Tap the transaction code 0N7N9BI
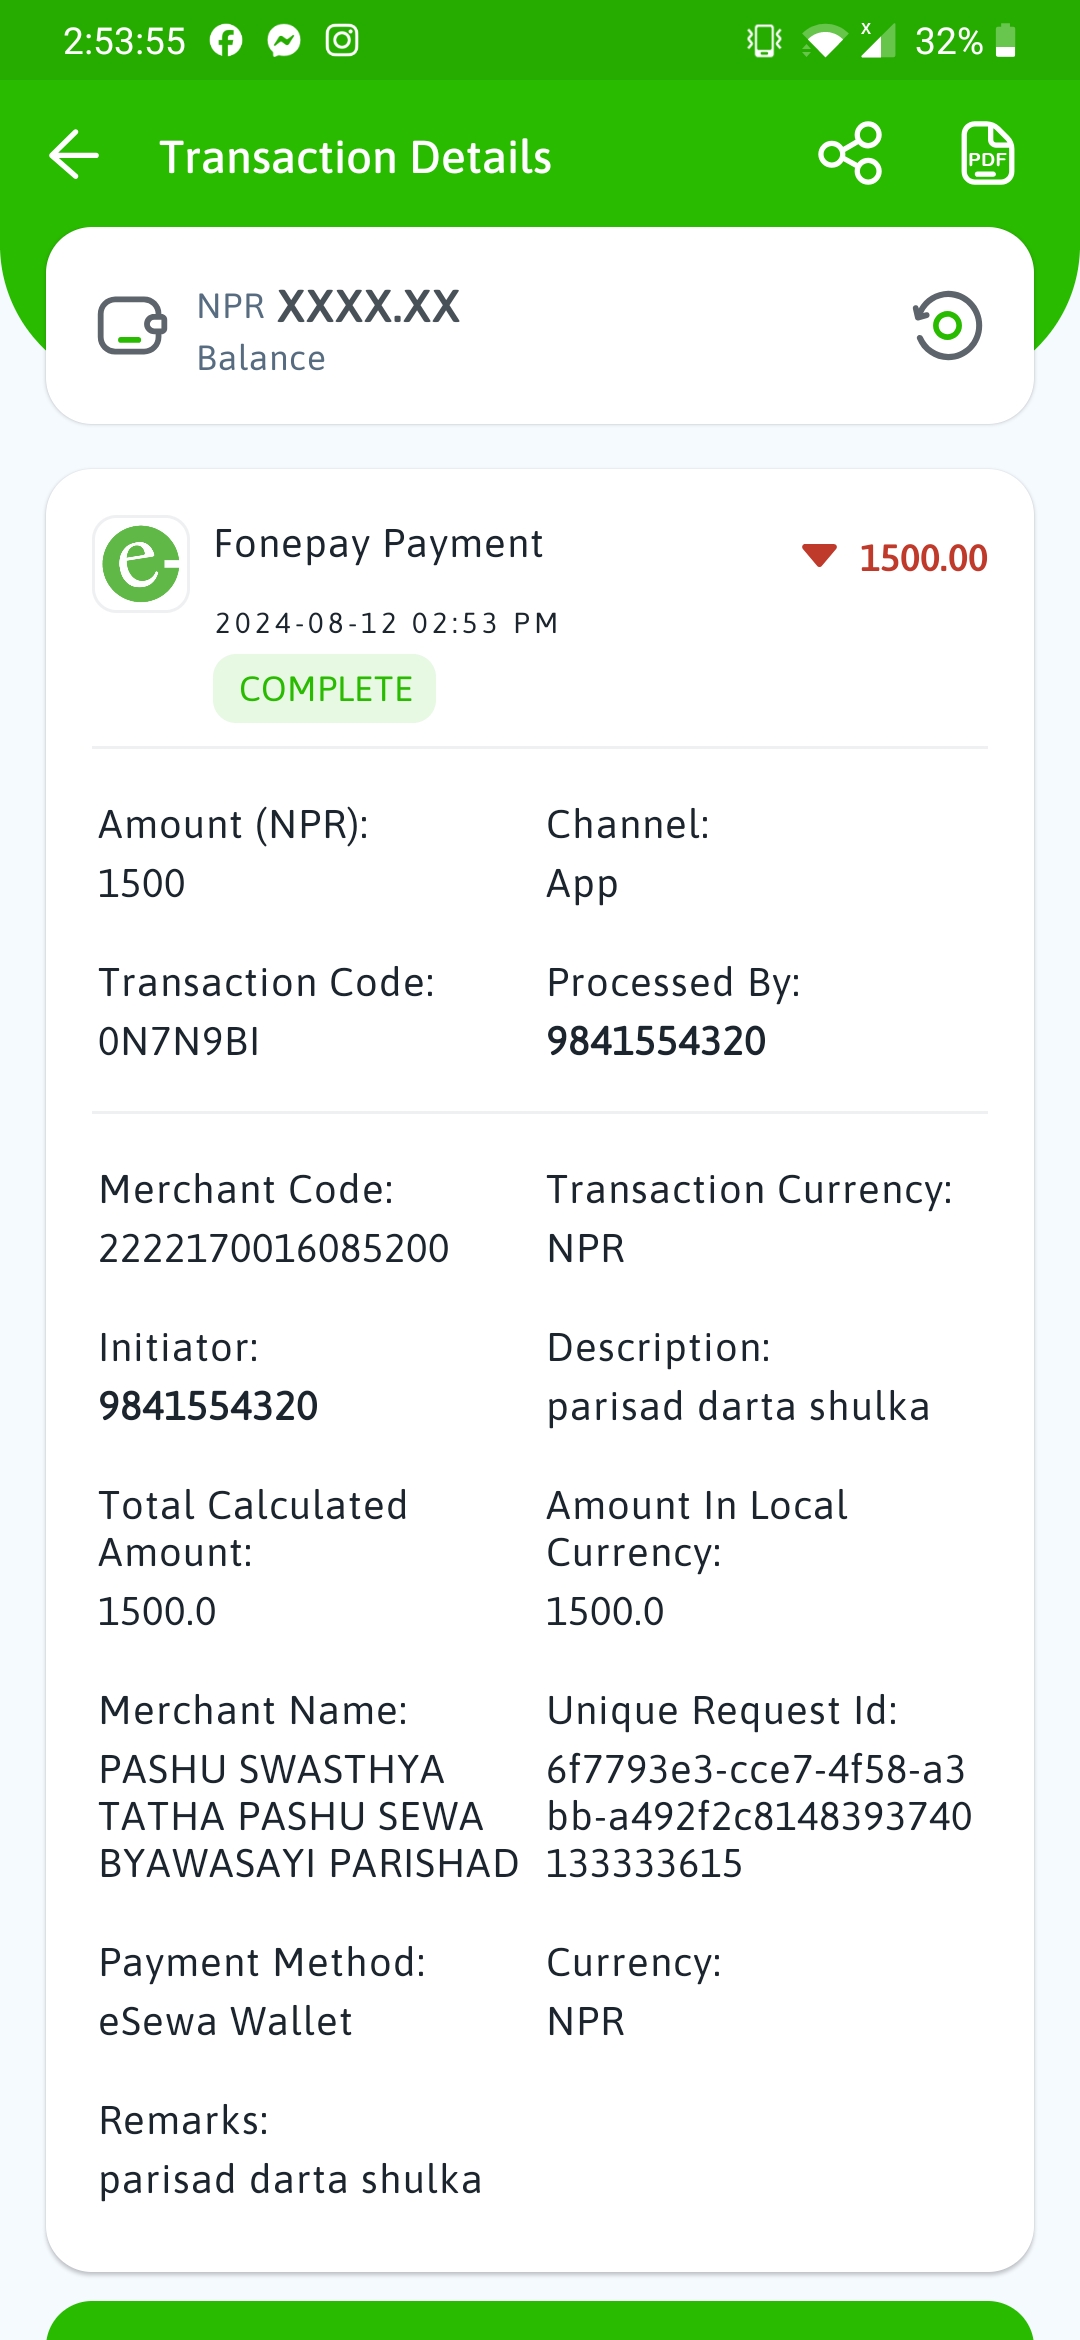The width and height of the screenshot is (1080, 2340). coord(179,1042)
